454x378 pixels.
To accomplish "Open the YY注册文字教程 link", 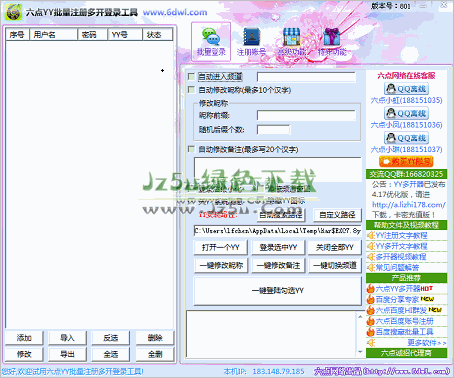I will click(401, 236).
